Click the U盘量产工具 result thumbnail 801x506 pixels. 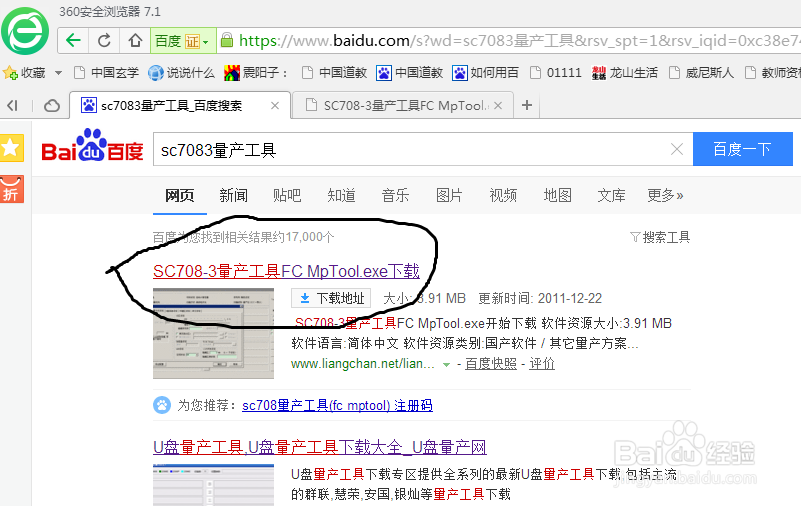coord(214,485)
